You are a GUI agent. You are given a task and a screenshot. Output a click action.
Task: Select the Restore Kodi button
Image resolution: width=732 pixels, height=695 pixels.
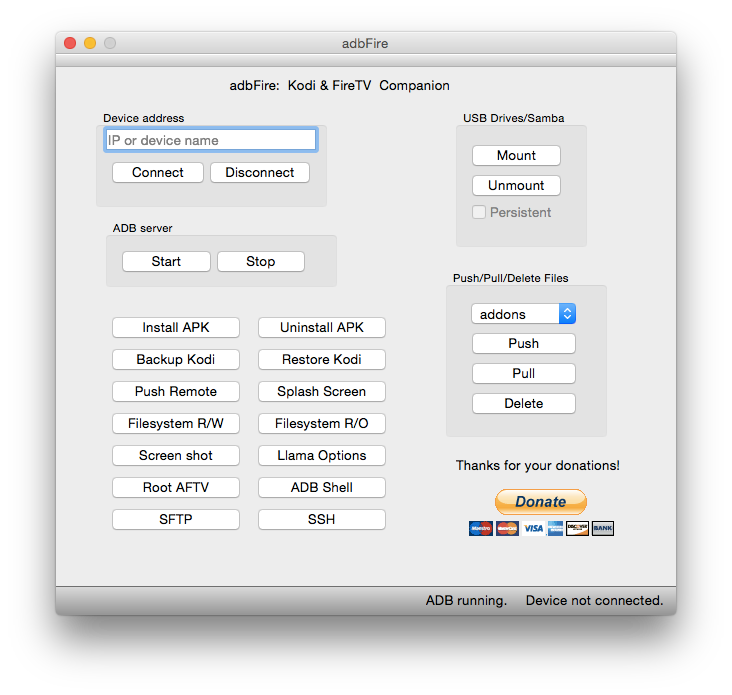click(x=321, y=359)
